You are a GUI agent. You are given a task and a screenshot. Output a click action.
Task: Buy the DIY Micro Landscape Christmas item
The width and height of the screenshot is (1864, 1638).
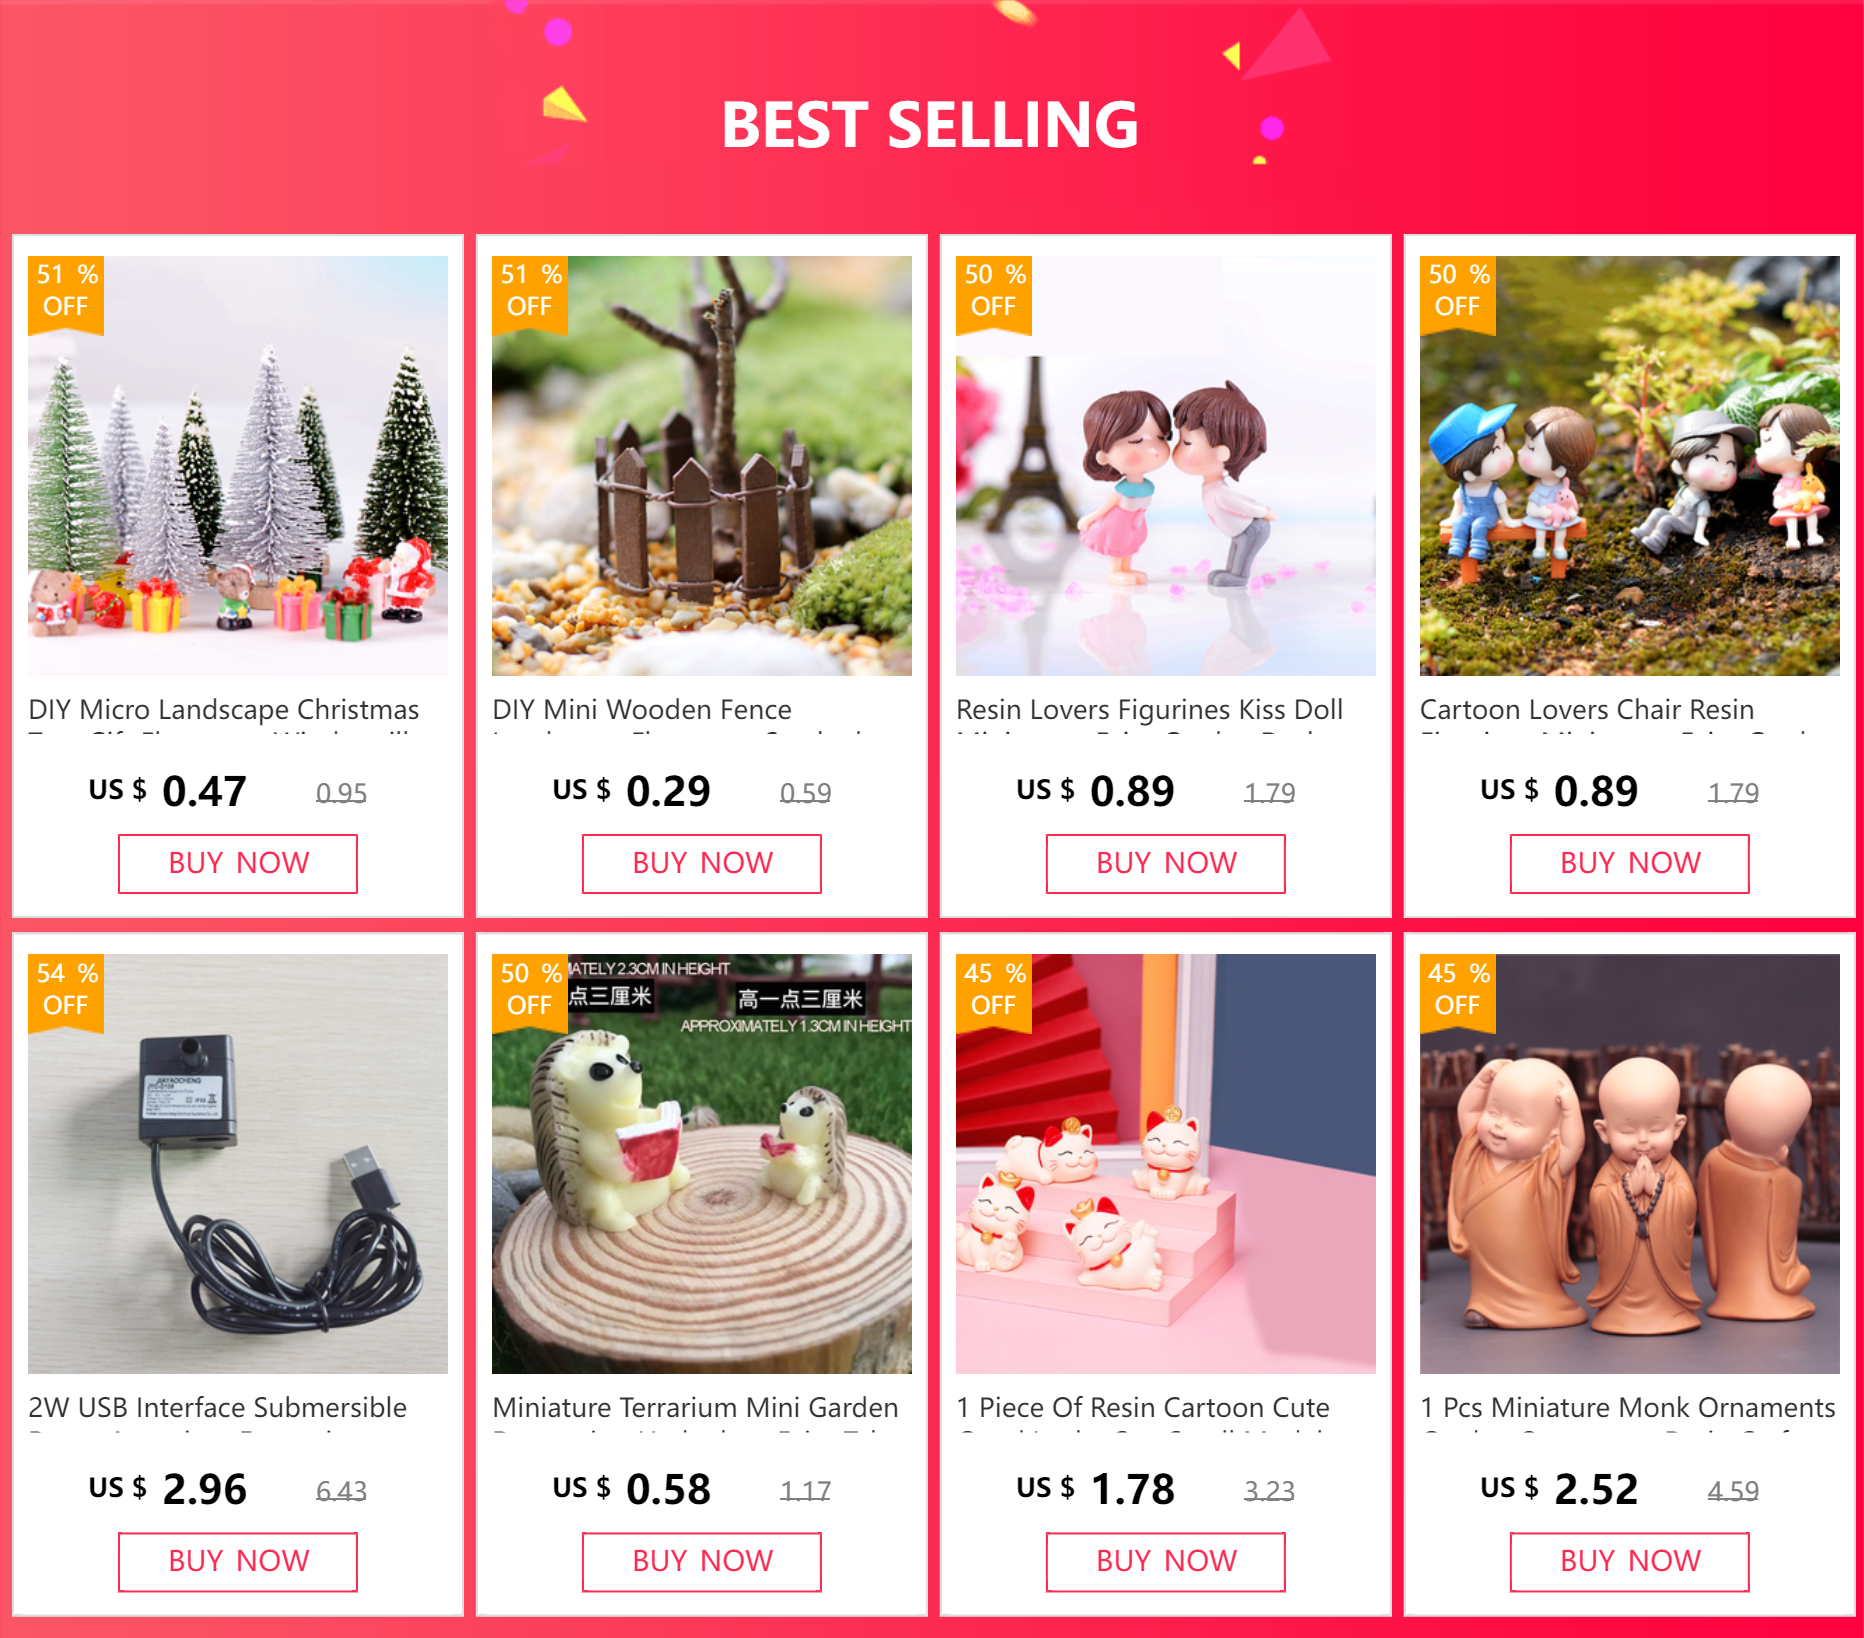[238, 864]
